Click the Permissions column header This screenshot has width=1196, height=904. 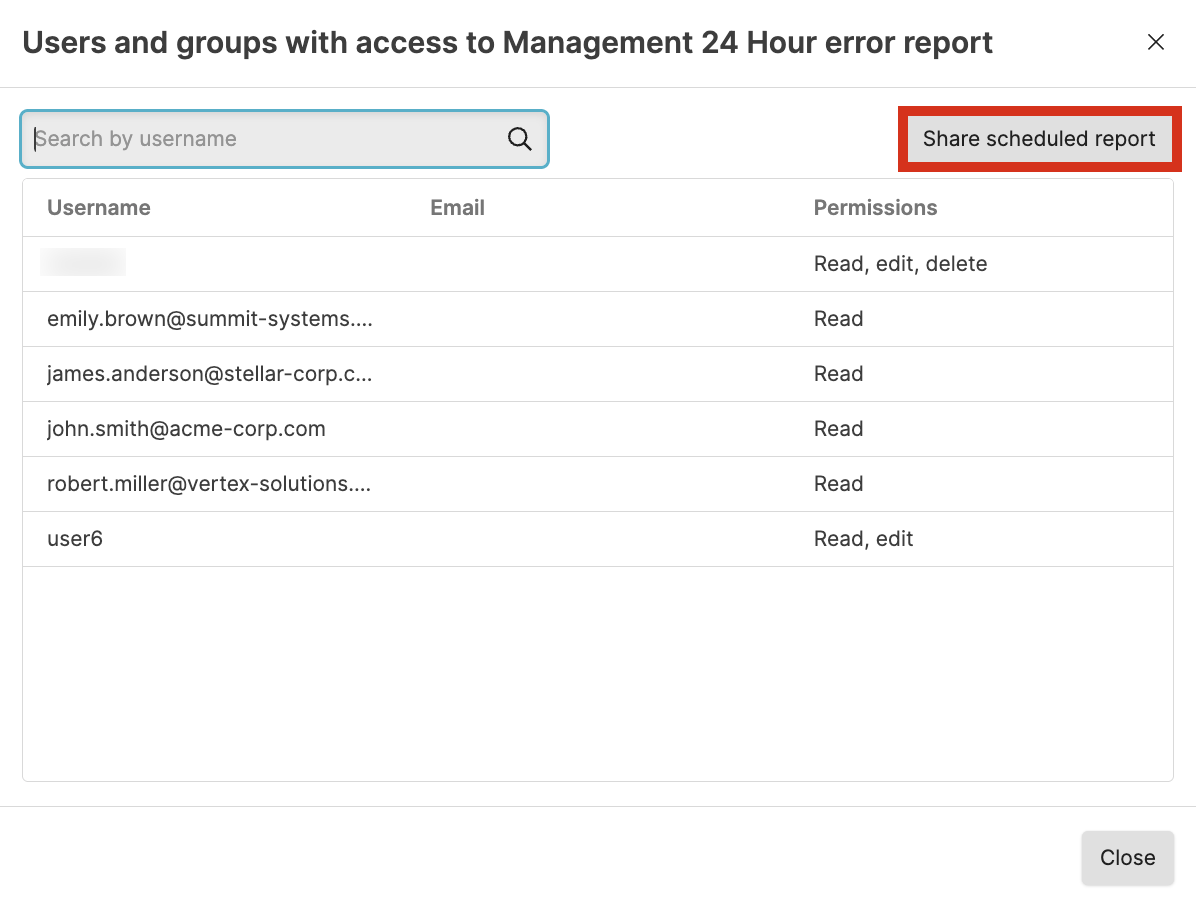click(875, 208)
